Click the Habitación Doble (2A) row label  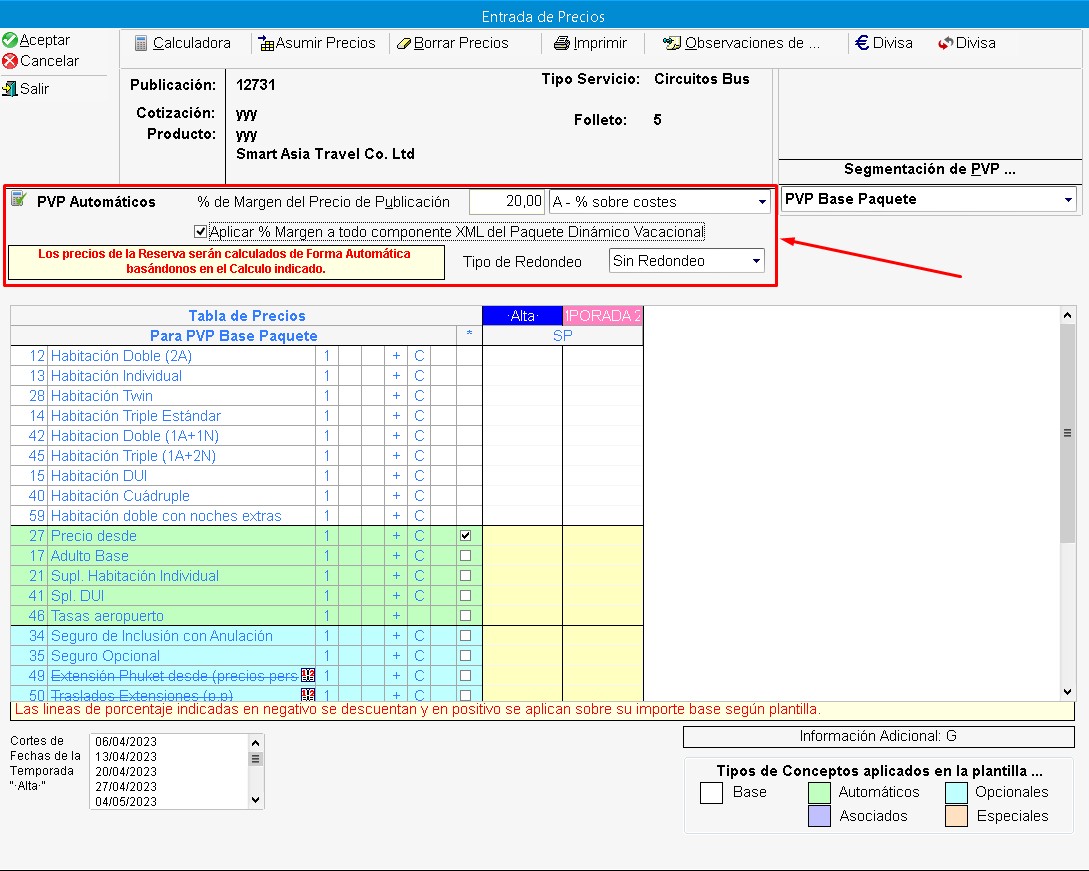[x=121, y=356]
